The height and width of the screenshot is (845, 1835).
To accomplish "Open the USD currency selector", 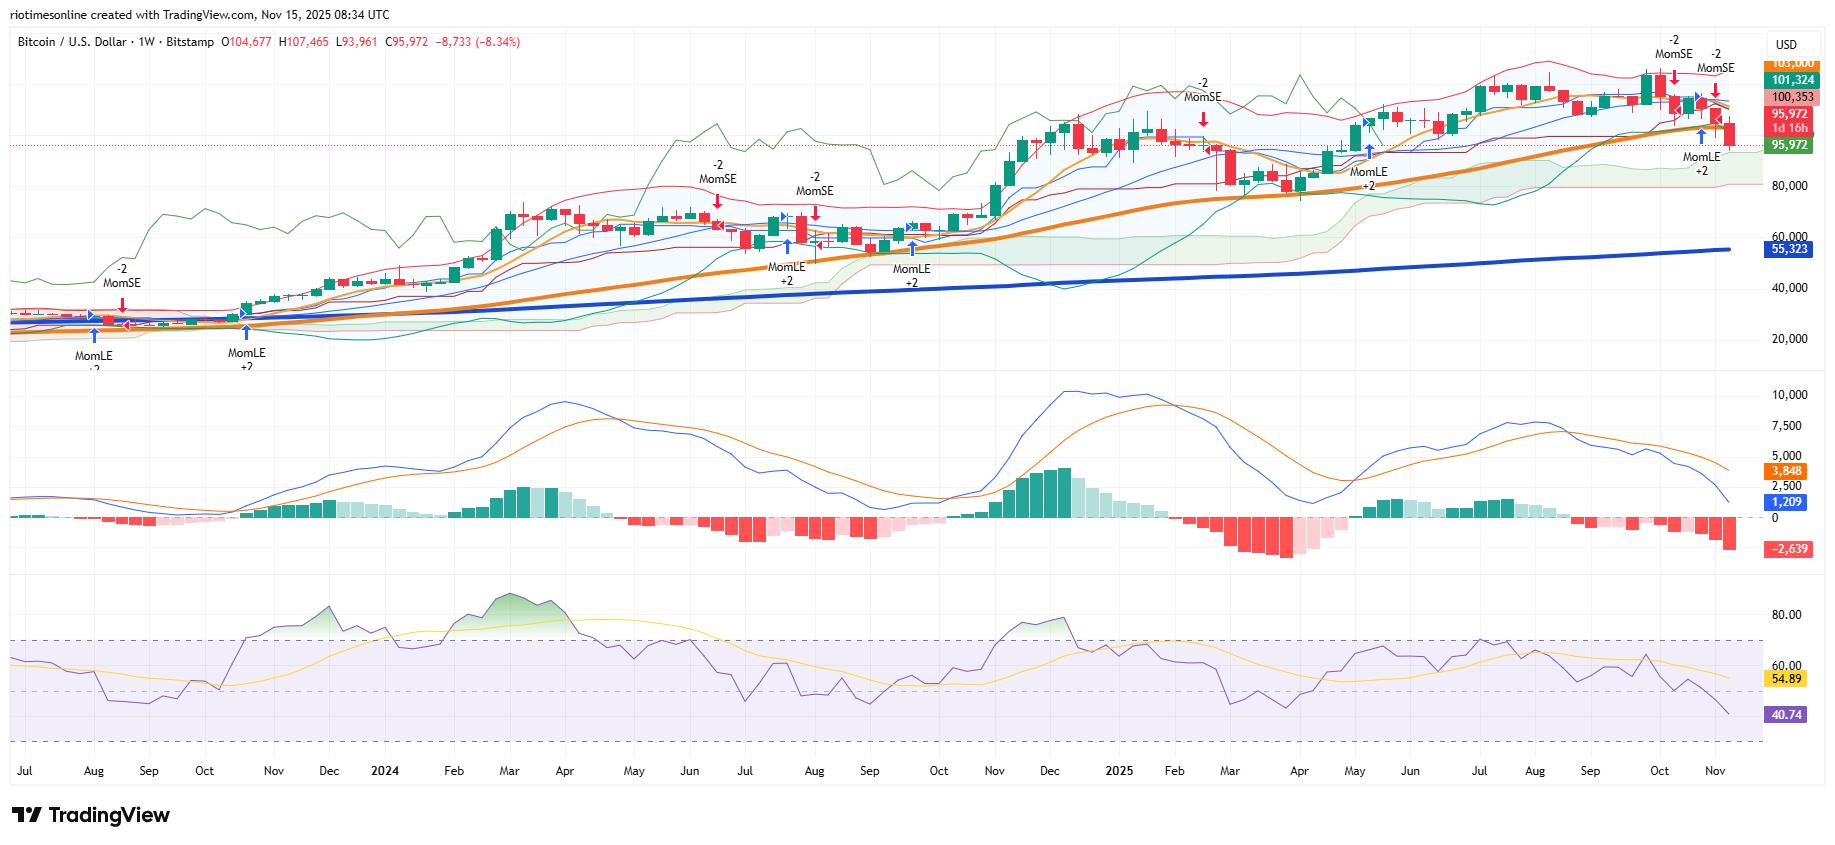I will [x=1785, y=44].
